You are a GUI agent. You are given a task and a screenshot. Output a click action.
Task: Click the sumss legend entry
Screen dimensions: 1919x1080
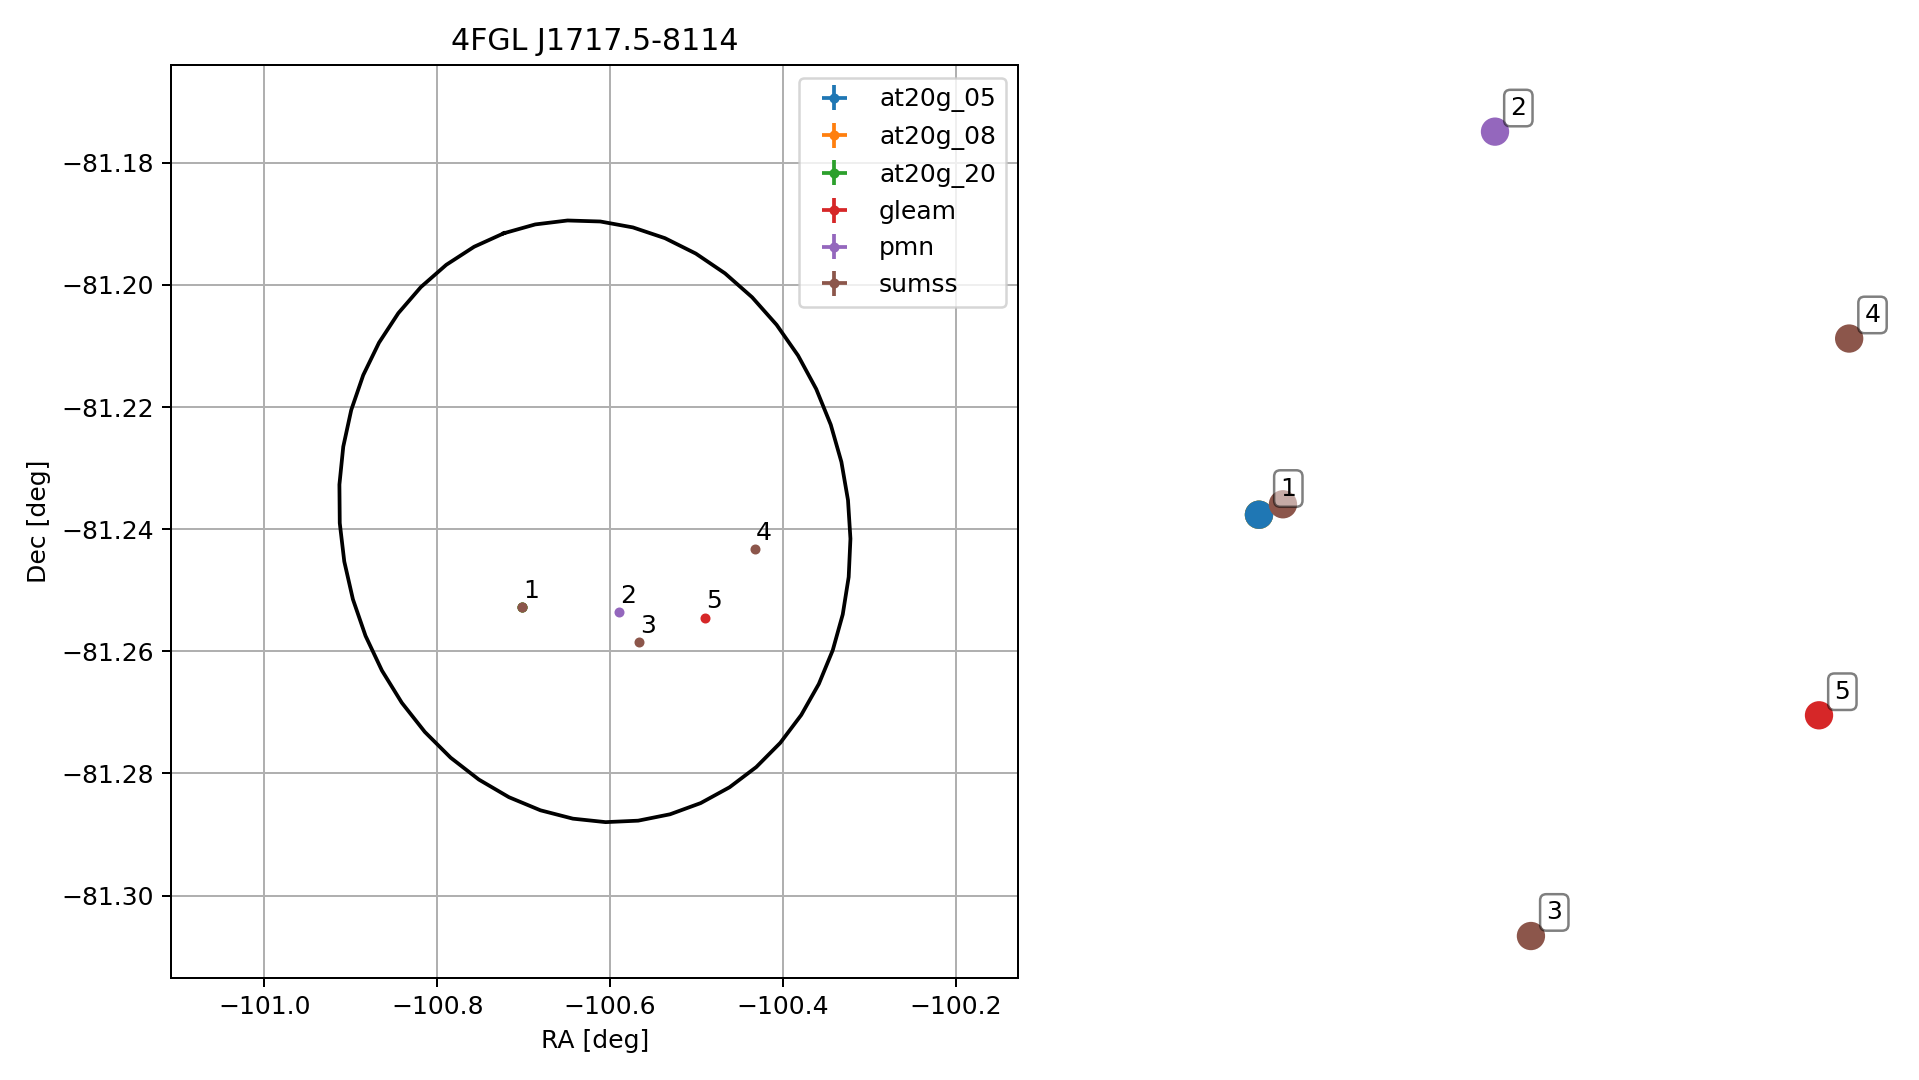pyautogui.click(x=887, y=283)
